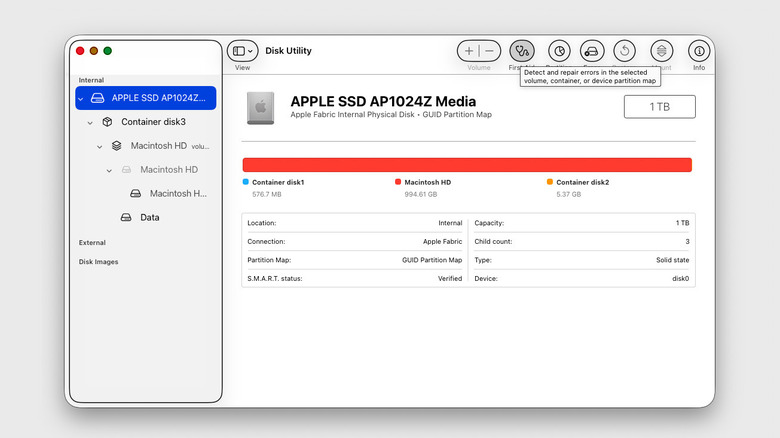Image resolution: width=780 pixels, height=438 pixels.
Task: Click the Device disk0 row
Action: (582, 279)
